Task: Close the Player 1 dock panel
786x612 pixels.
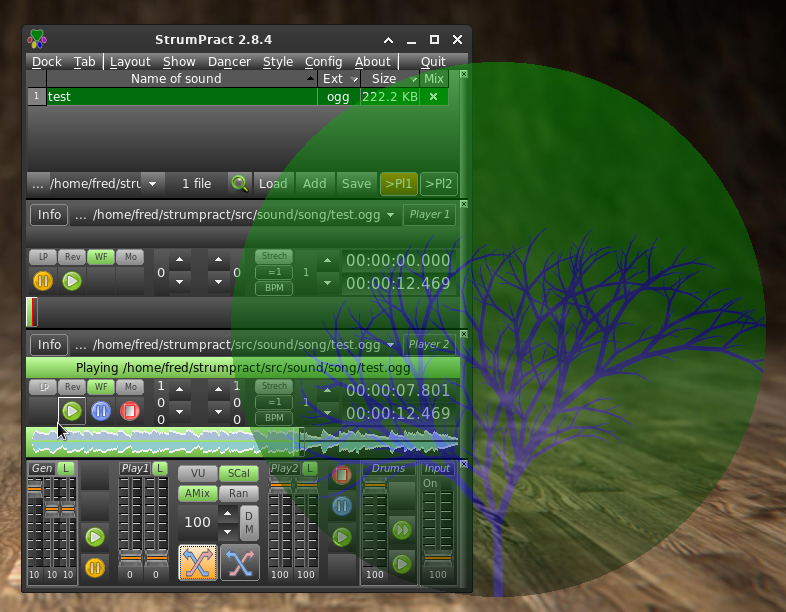Action: pos(464,204)
